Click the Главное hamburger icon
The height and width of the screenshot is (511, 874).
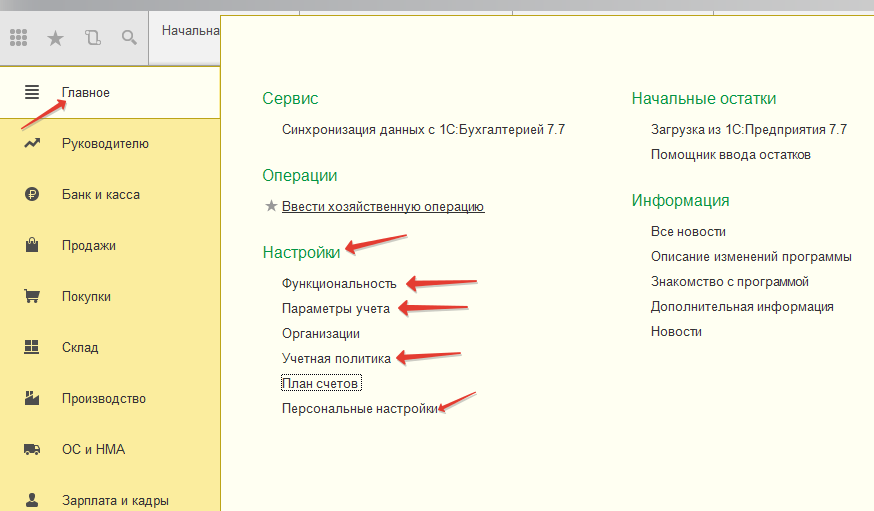click(x=32, y=92)
